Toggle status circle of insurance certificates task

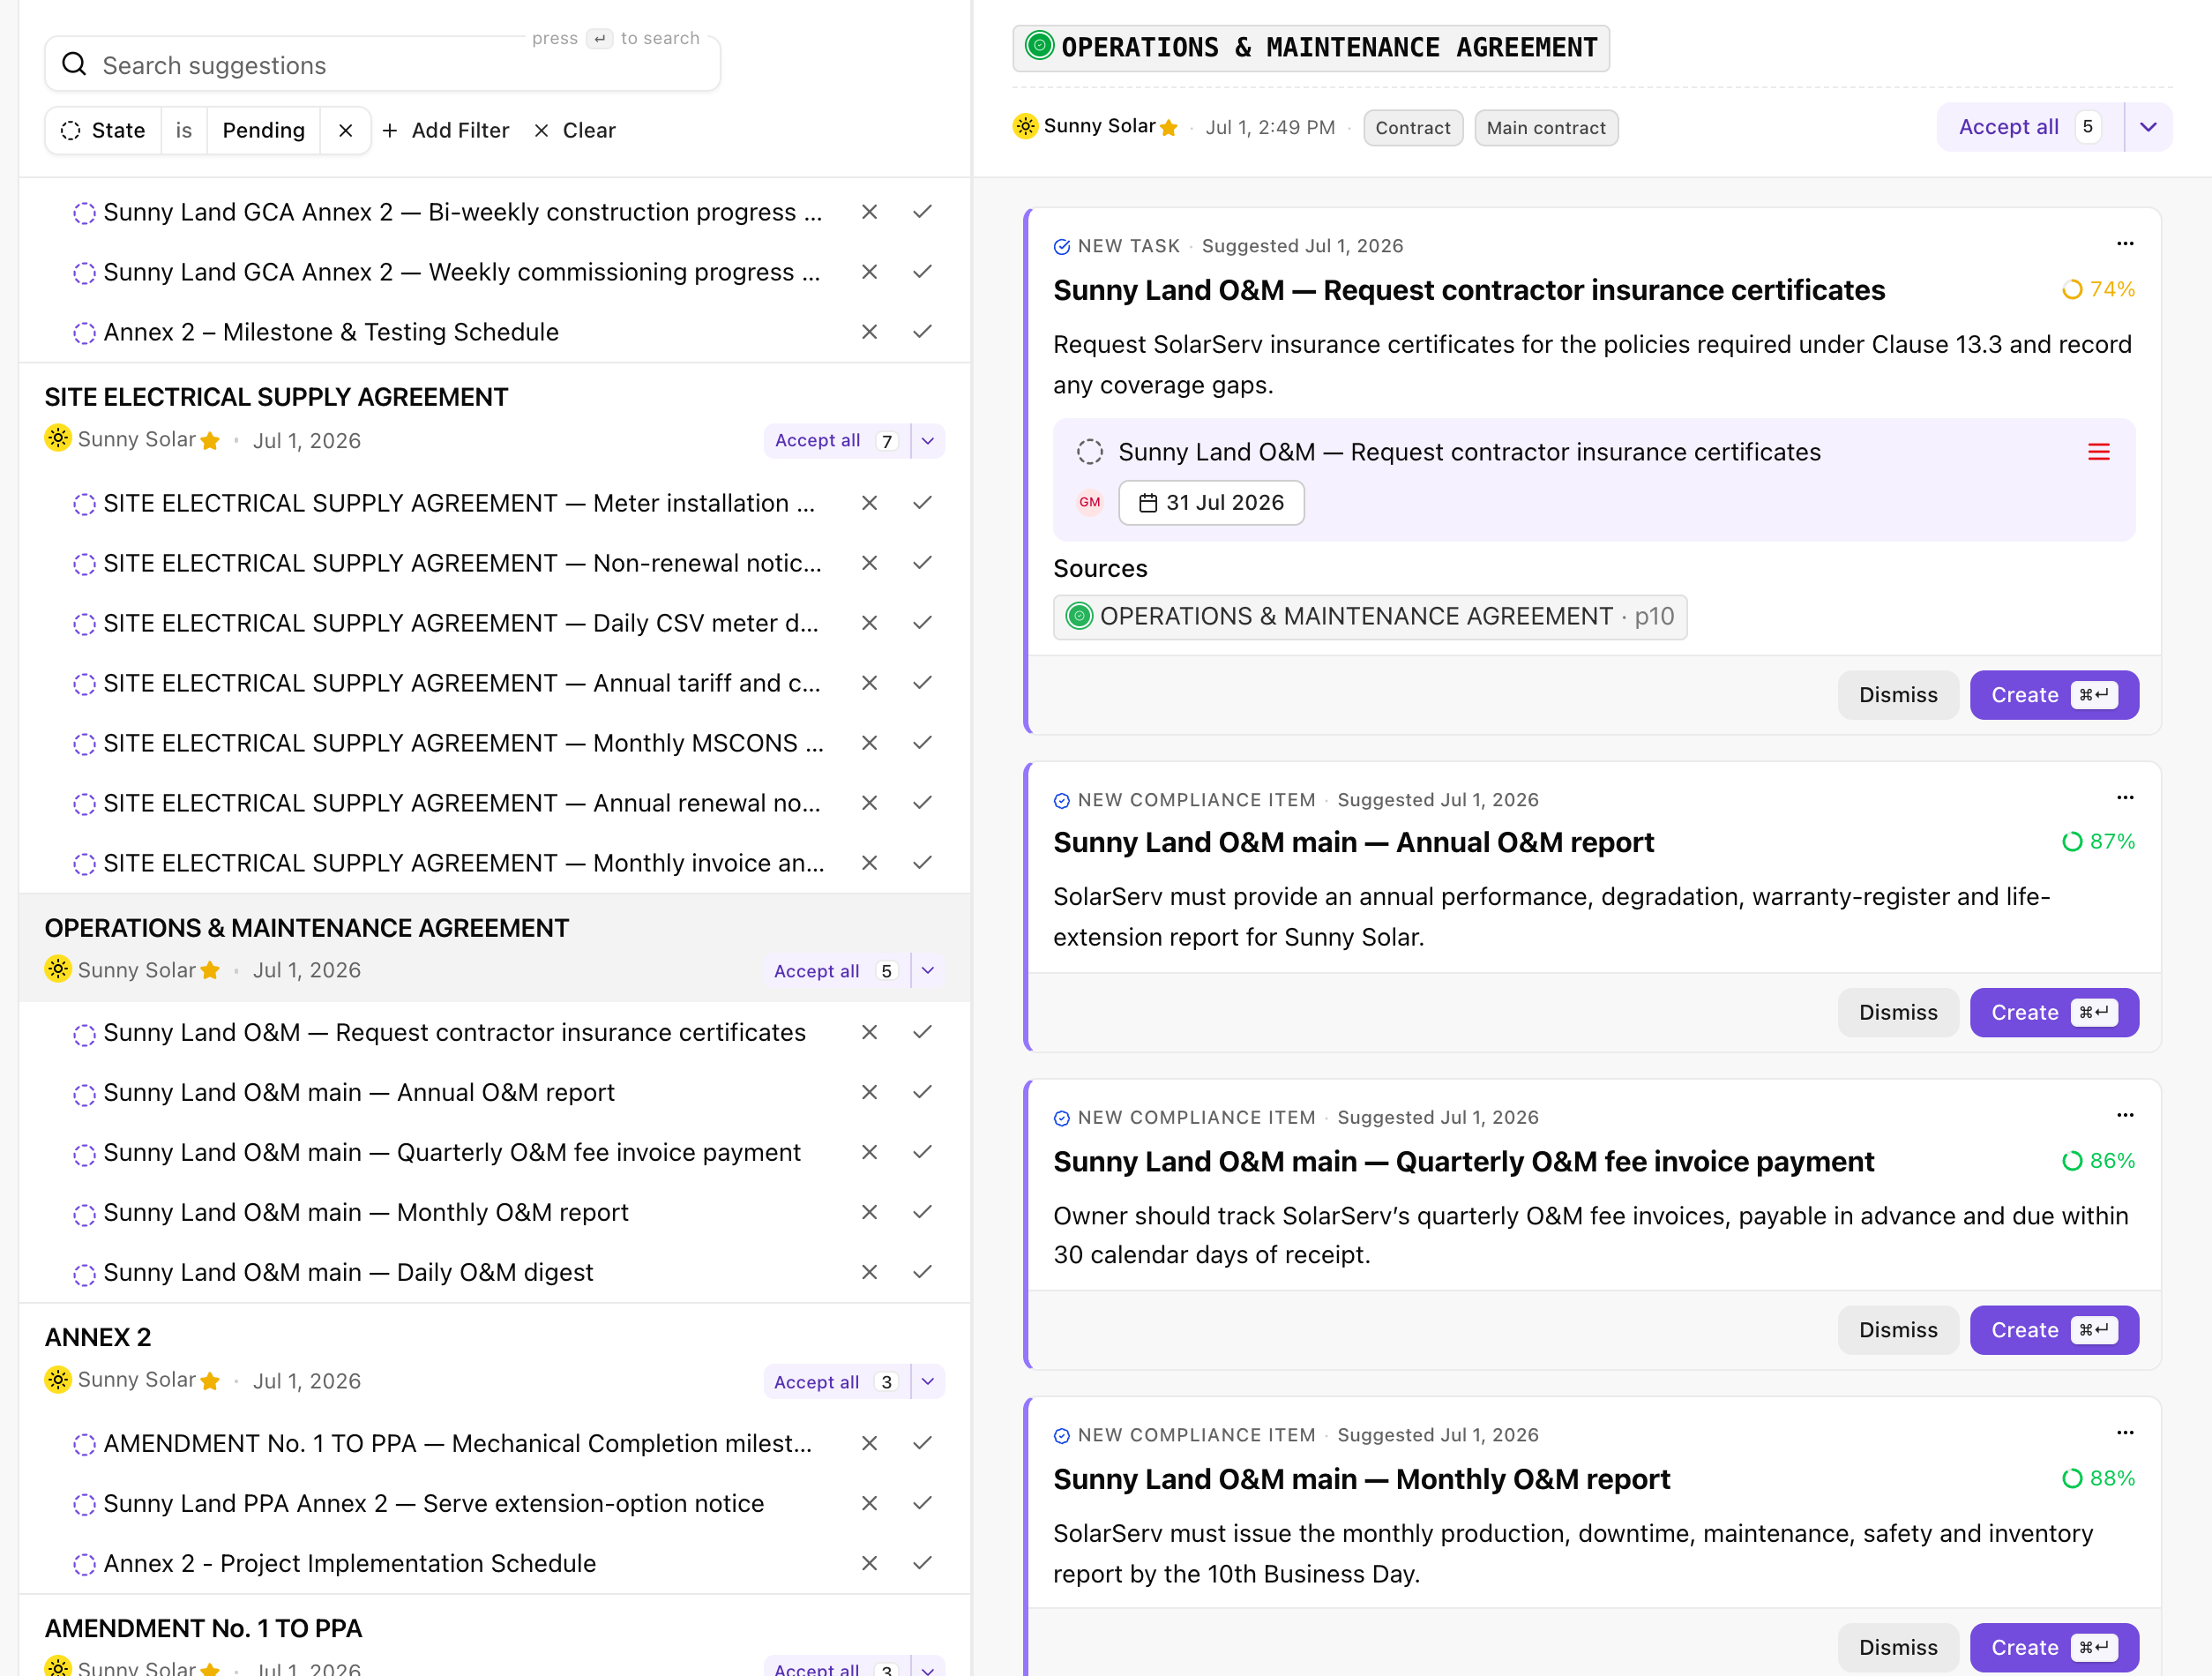(x=1089, y=452)
